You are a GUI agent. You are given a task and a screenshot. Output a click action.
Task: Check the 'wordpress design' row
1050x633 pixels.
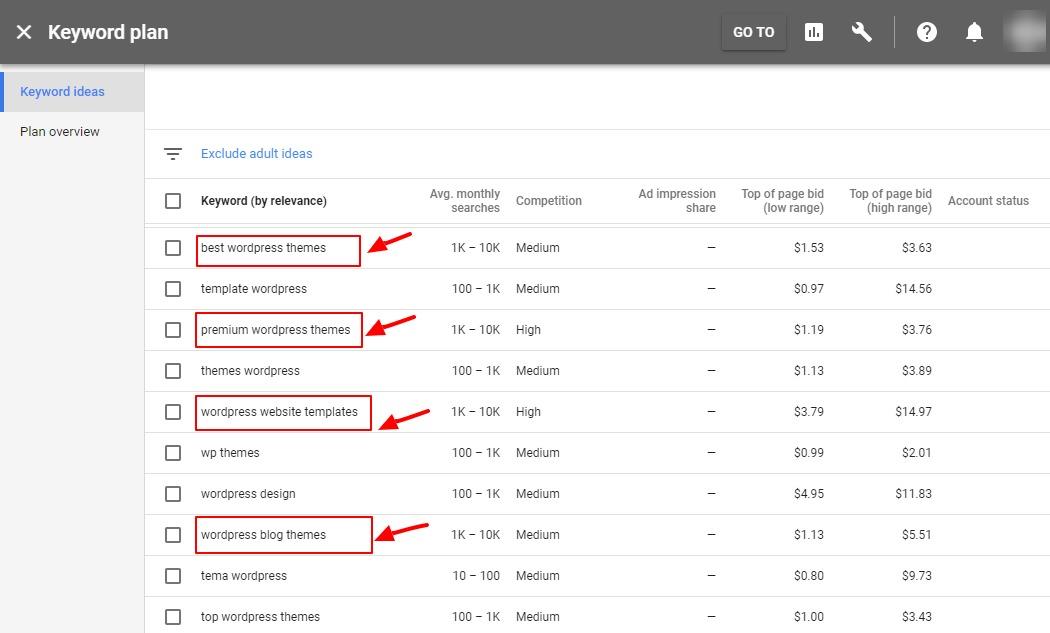tap(173, 494)
